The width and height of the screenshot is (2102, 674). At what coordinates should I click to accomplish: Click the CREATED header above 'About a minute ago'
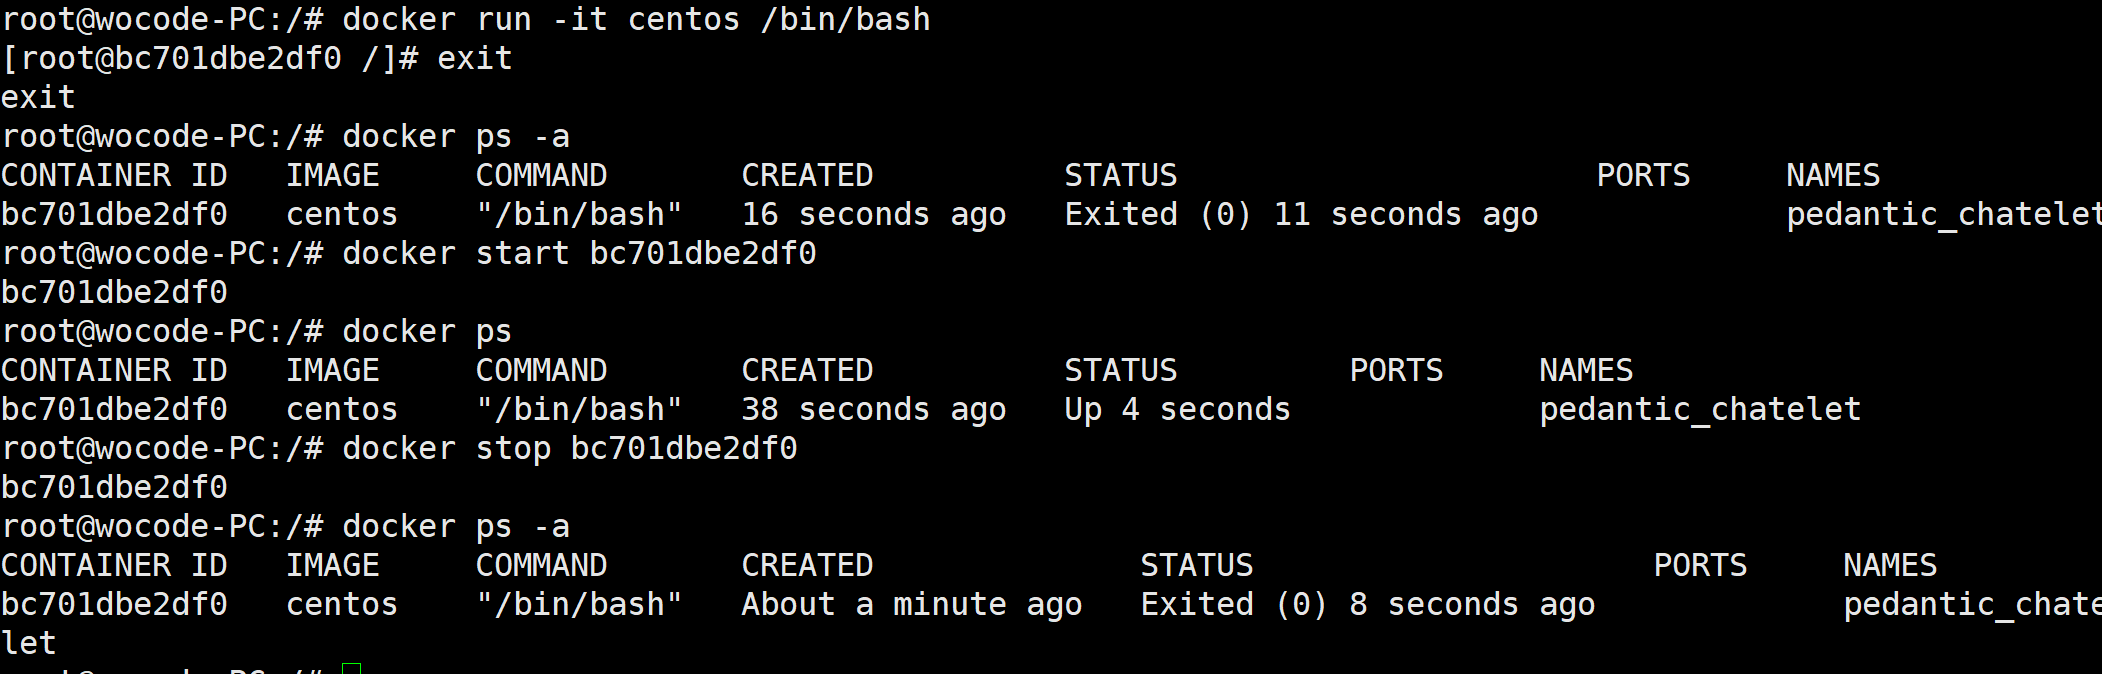point(807,565)
